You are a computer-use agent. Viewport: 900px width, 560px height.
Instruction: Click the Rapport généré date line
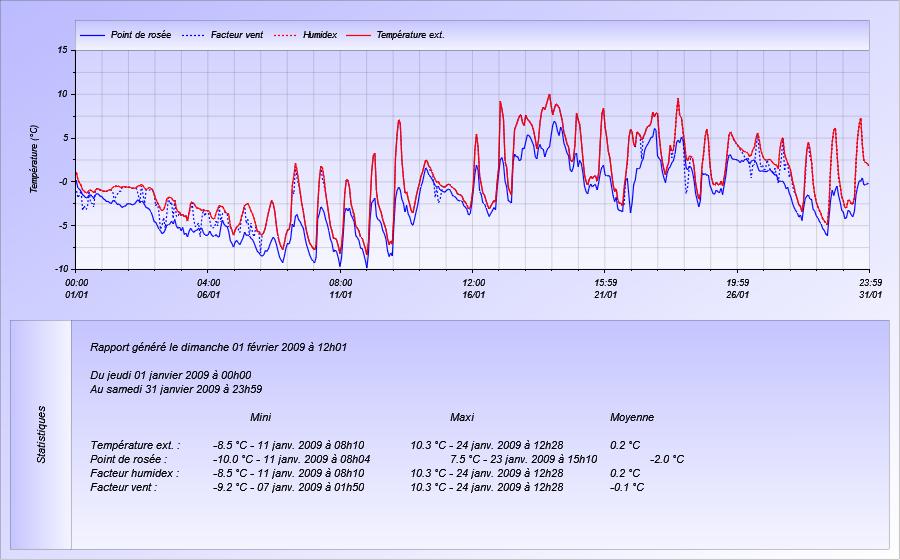(x=218, y=347)
